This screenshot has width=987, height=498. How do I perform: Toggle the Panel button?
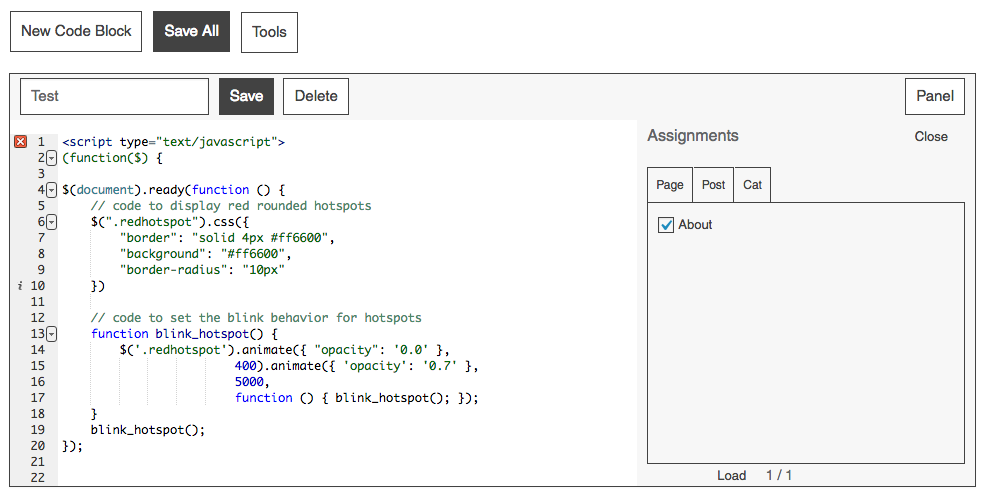pyautogui.click(x=935, y=96)
